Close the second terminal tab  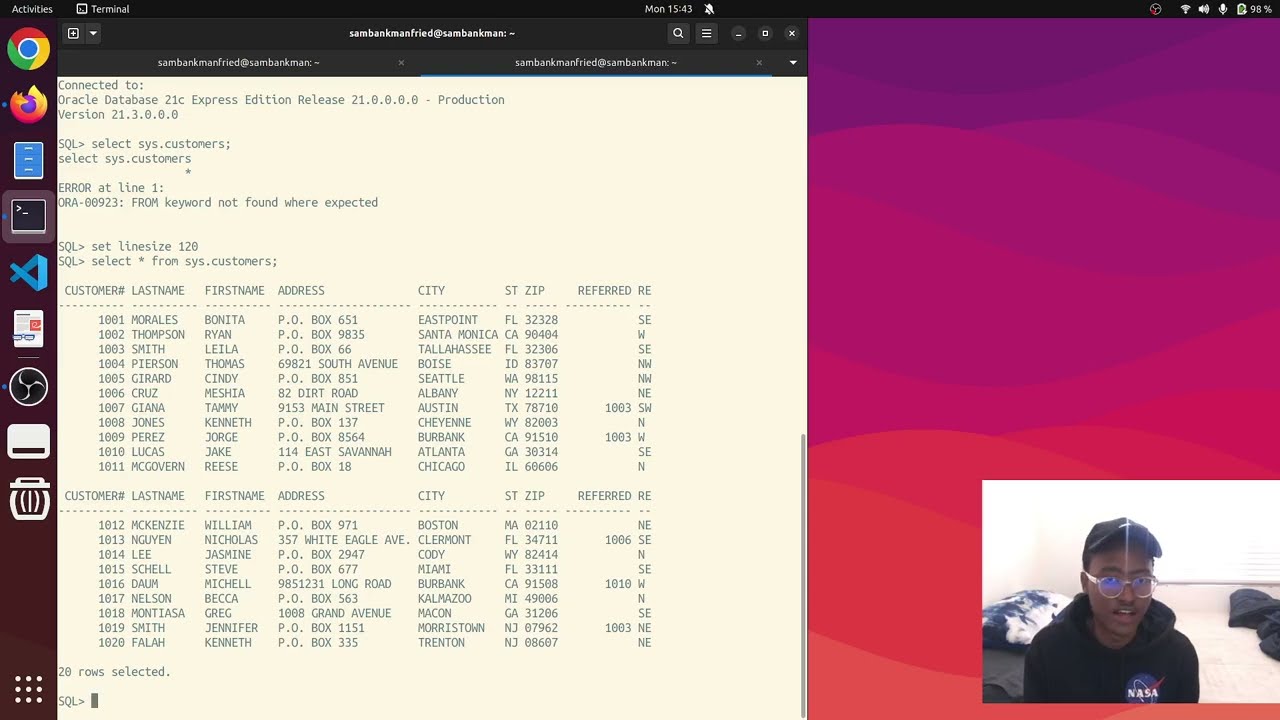click(x=759, y=62)
